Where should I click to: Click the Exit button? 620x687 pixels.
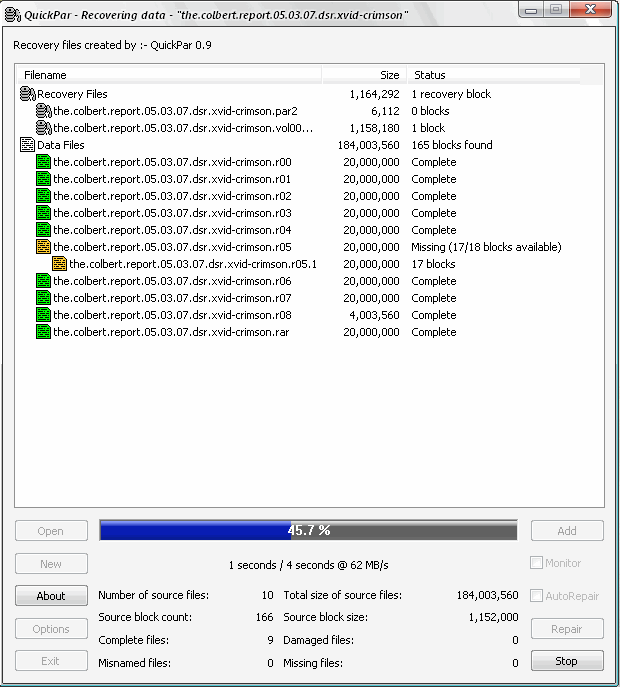(x=51, y=661)
